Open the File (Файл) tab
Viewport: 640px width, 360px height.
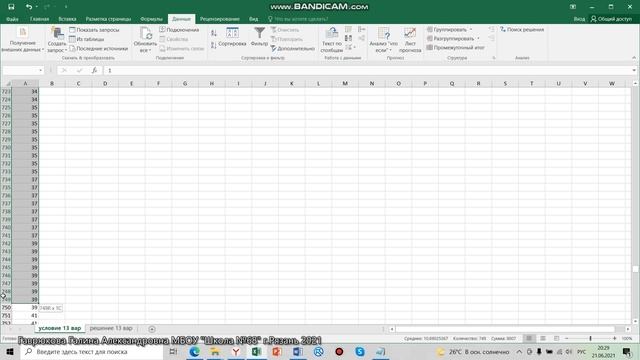pyautogui.click(x=12, y=19)
